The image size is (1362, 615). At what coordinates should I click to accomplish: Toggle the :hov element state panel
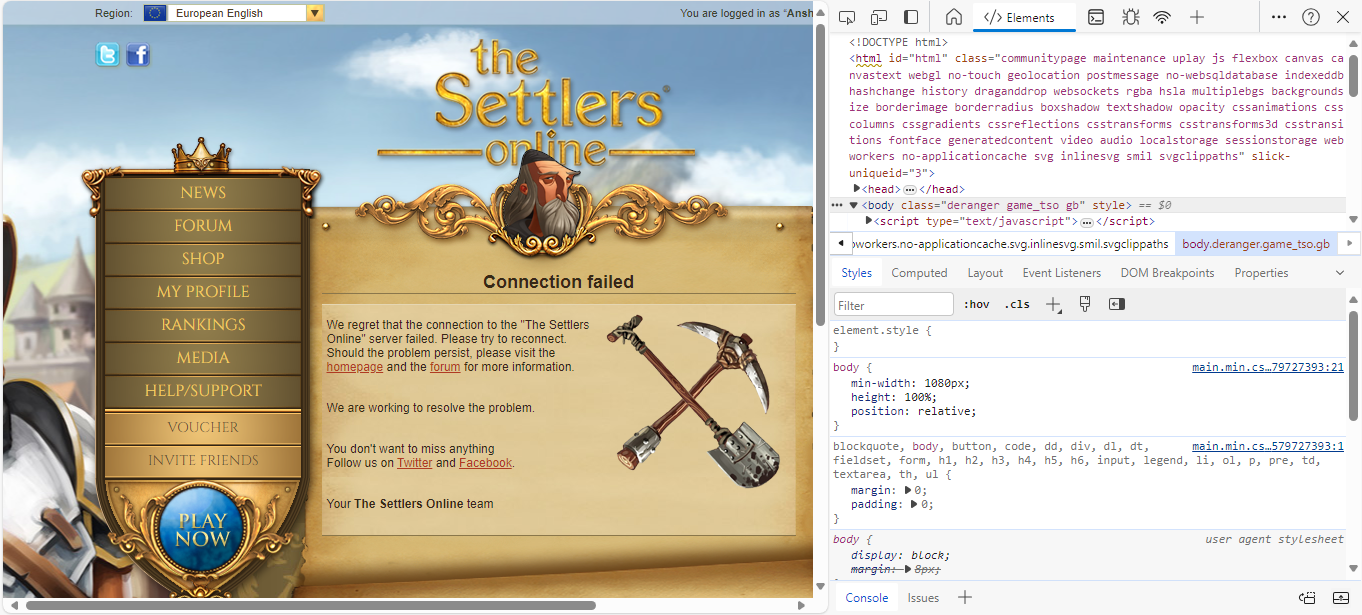976,304
